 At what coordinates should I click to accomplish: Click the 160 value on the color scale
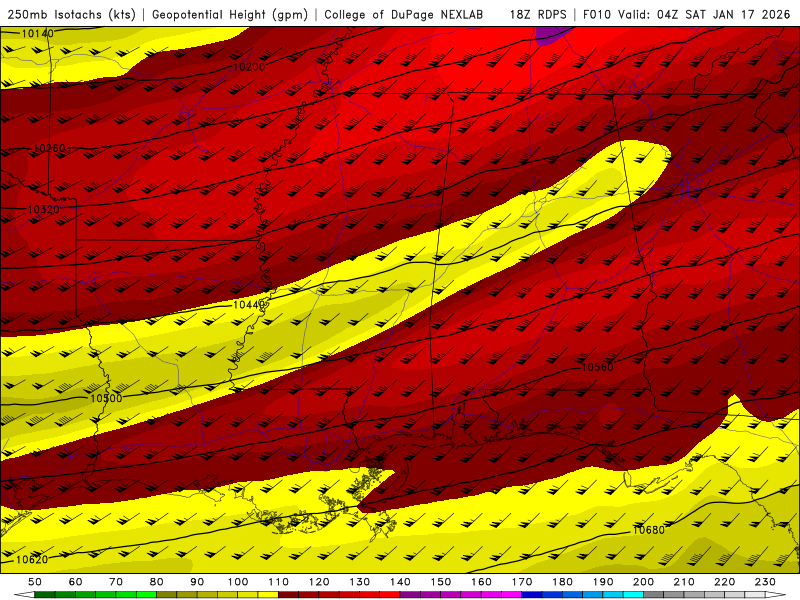tap(481, 582)
